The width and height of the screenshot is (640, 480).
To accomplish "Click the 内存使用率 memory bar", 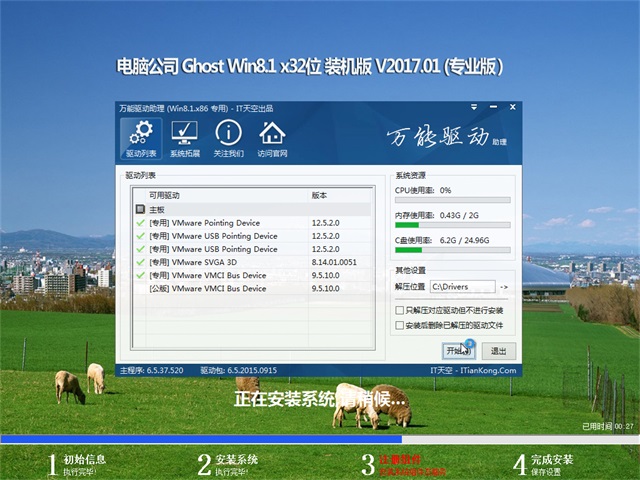I will click(452, 225).
